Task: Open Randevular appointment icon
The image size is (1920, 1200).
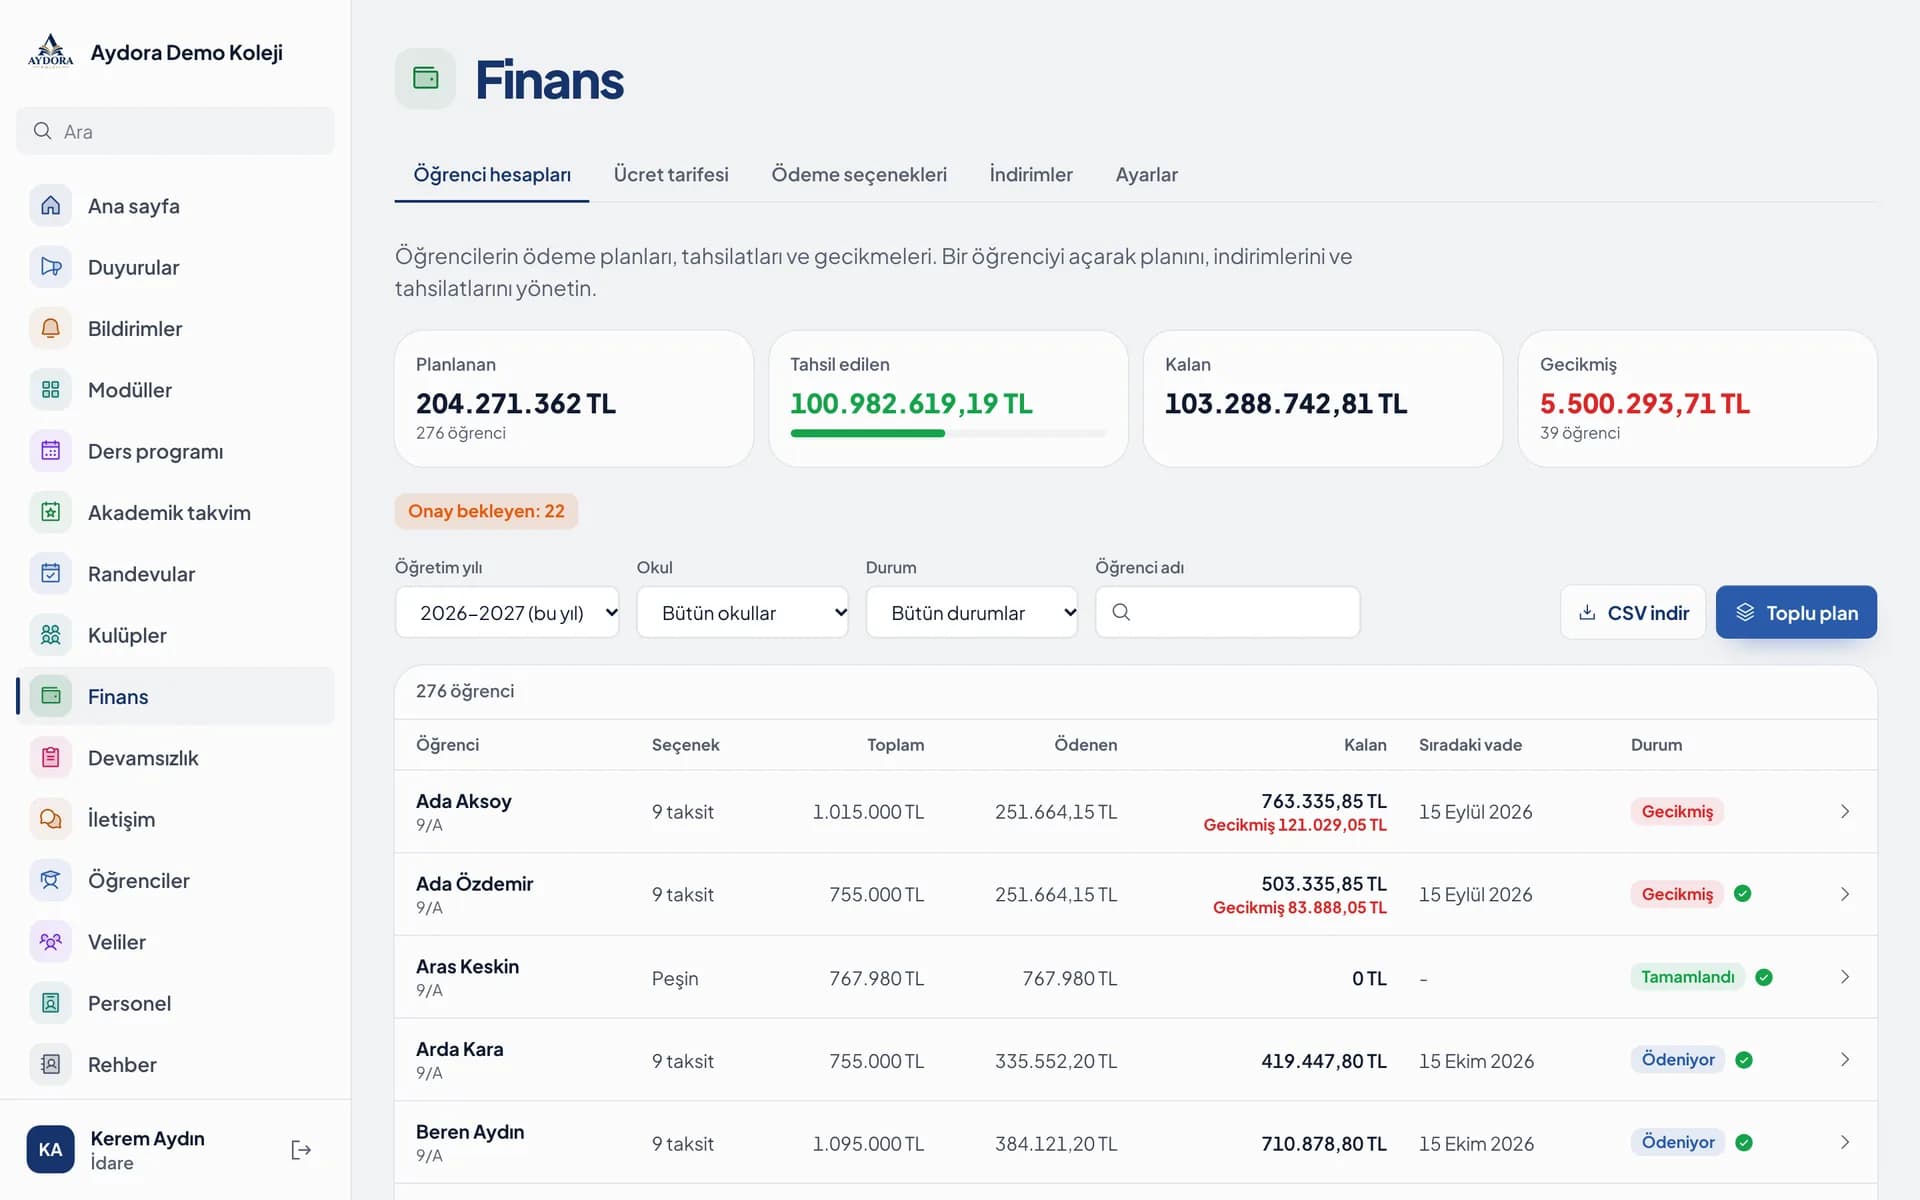Action: pos(50,574)
